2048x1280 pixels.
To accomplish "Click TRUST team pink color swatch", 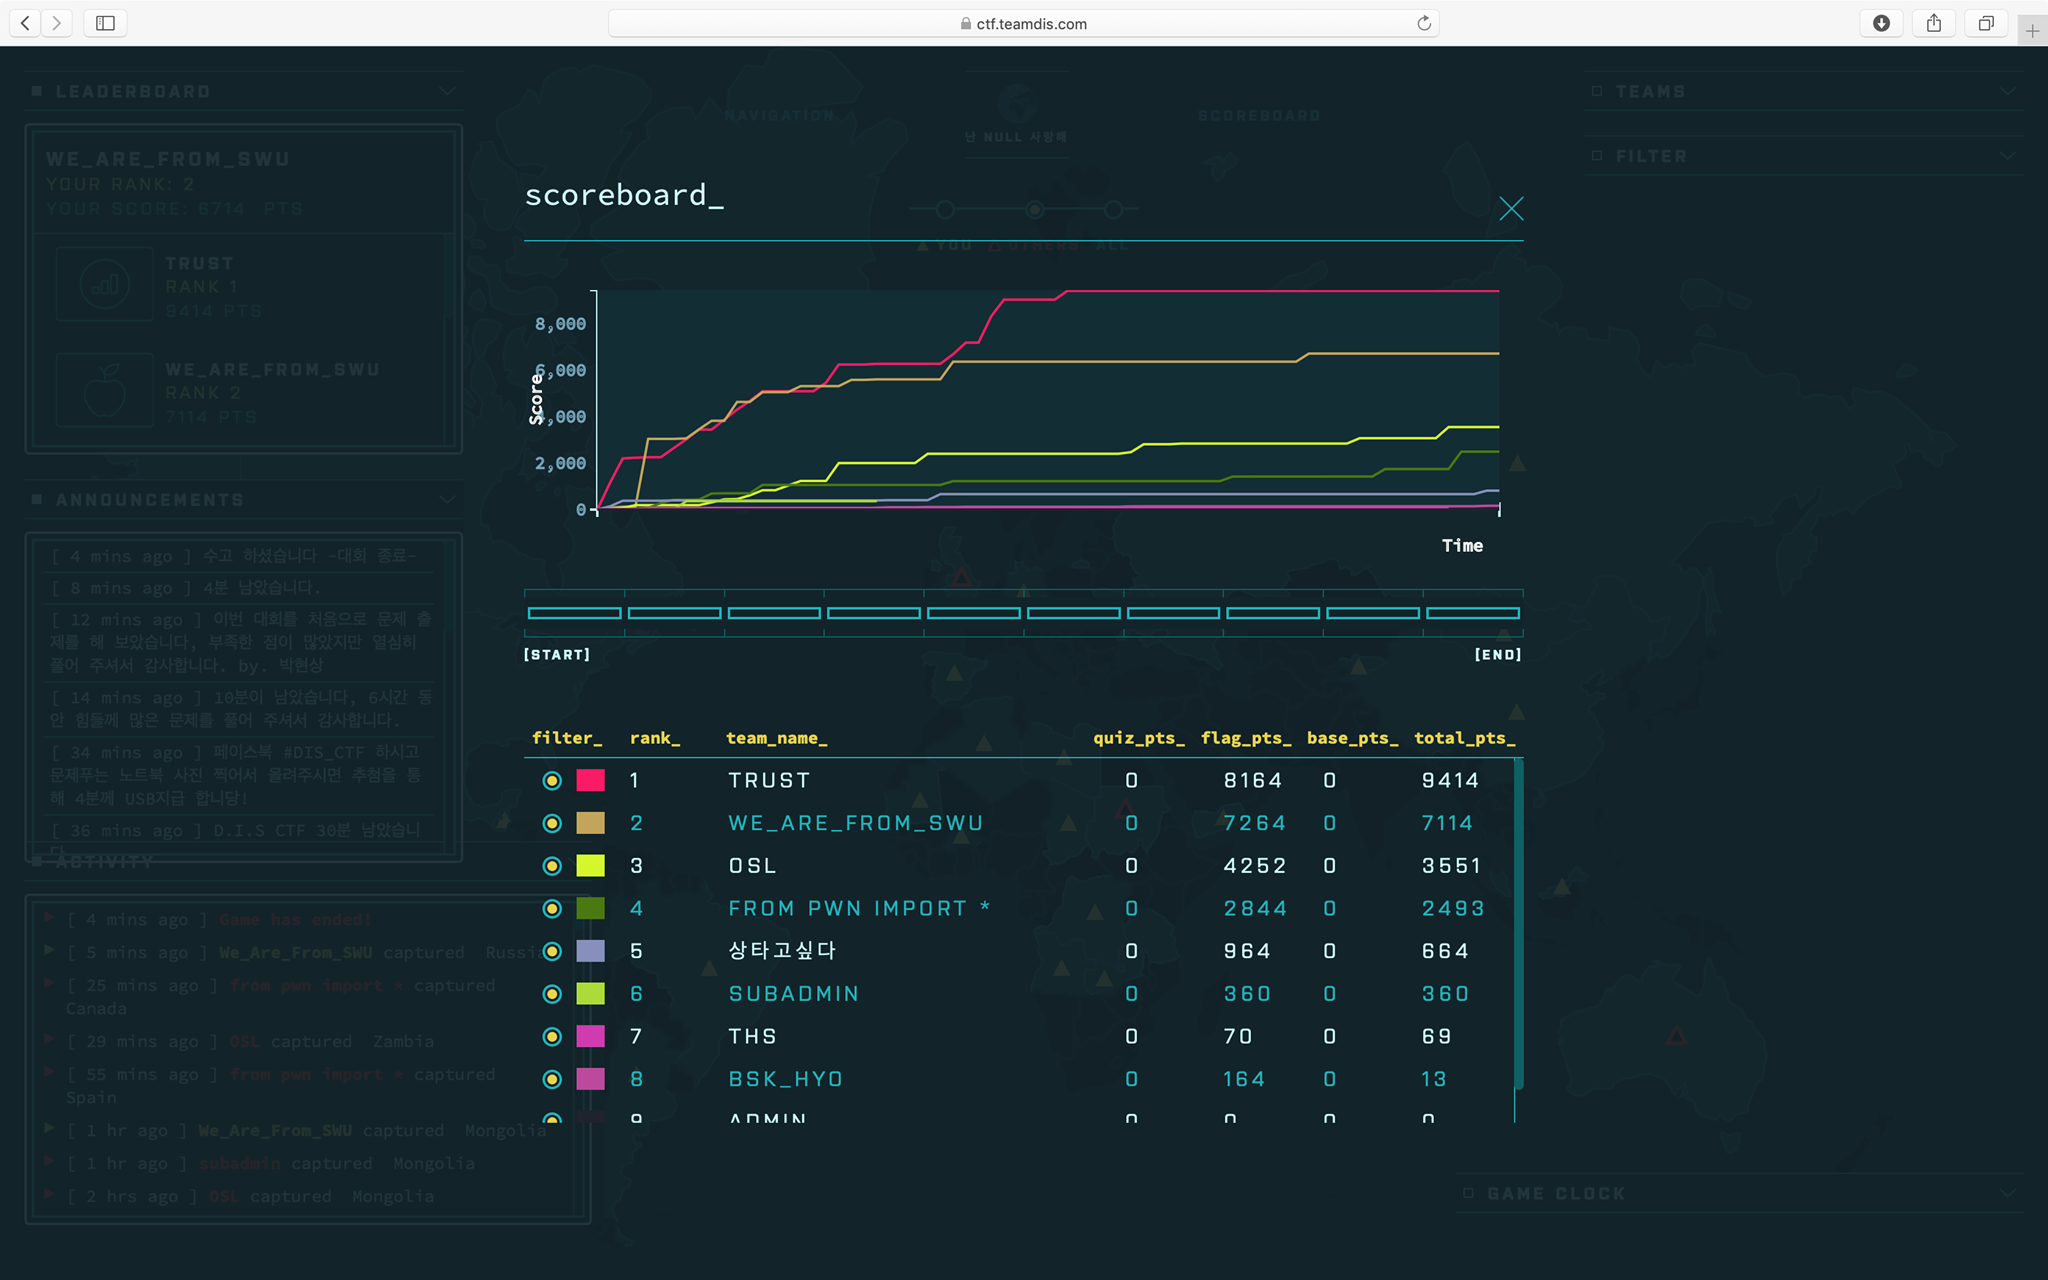I will [590, 780].
